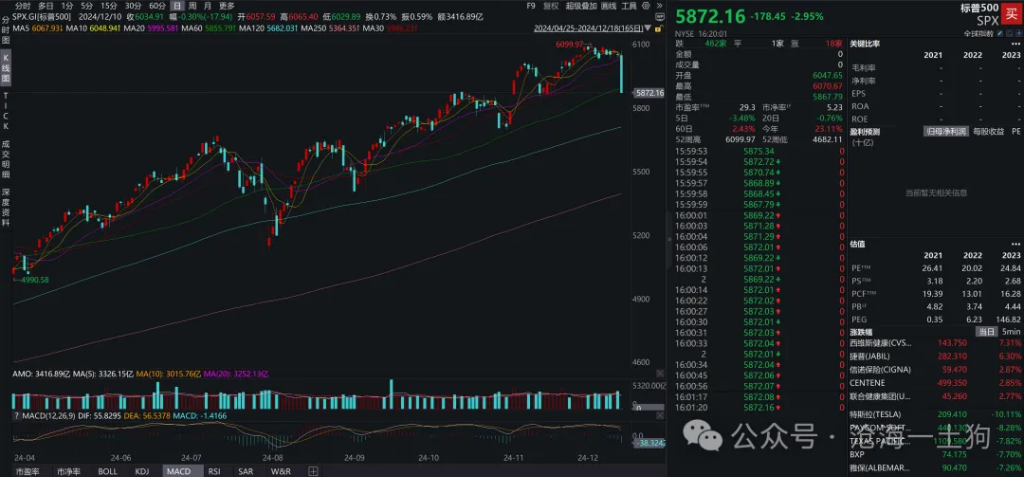
Task: Click the red 买 (buy) button
Action: click(x=1011, y=9)
